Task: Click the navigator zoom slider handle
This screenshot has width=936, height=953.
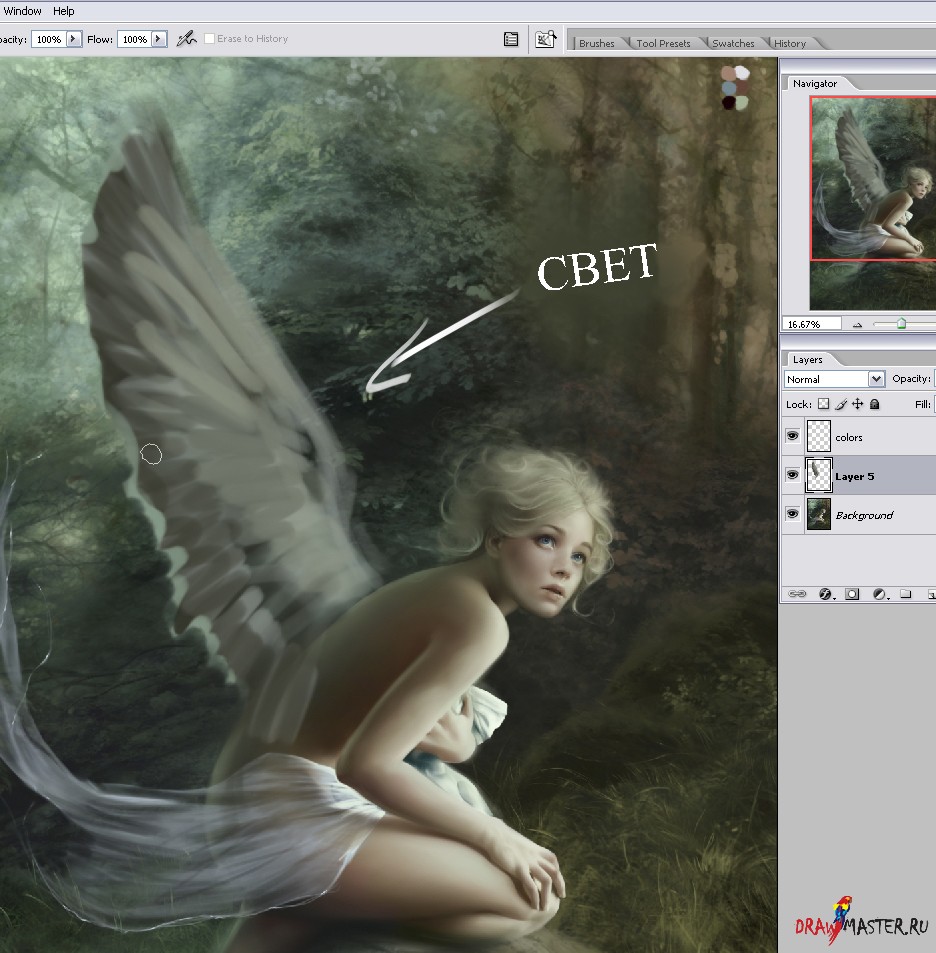Action: pos(901,323)
